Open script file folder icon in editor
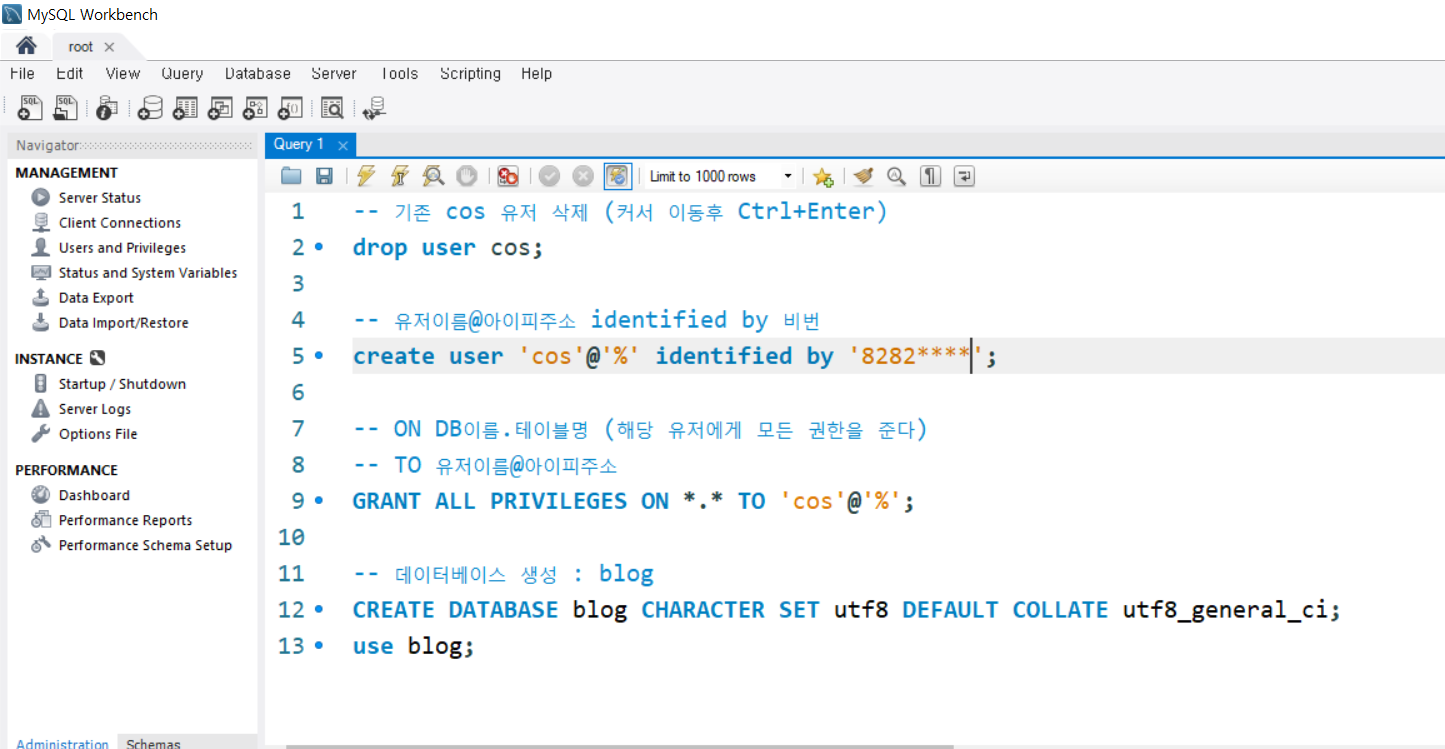This screenshot has width=1445, height=749. [x=291, y=176]
